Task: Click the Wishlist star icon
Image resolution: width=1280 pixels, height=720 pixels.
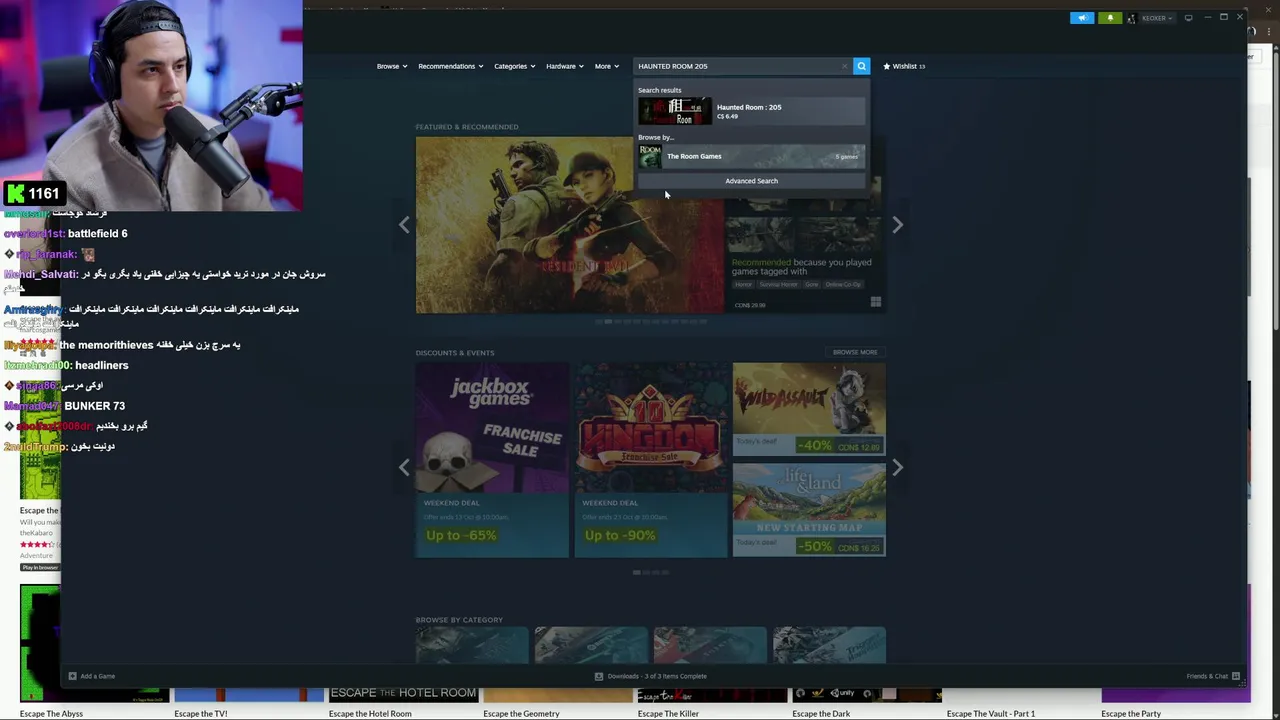Action: 886,66
